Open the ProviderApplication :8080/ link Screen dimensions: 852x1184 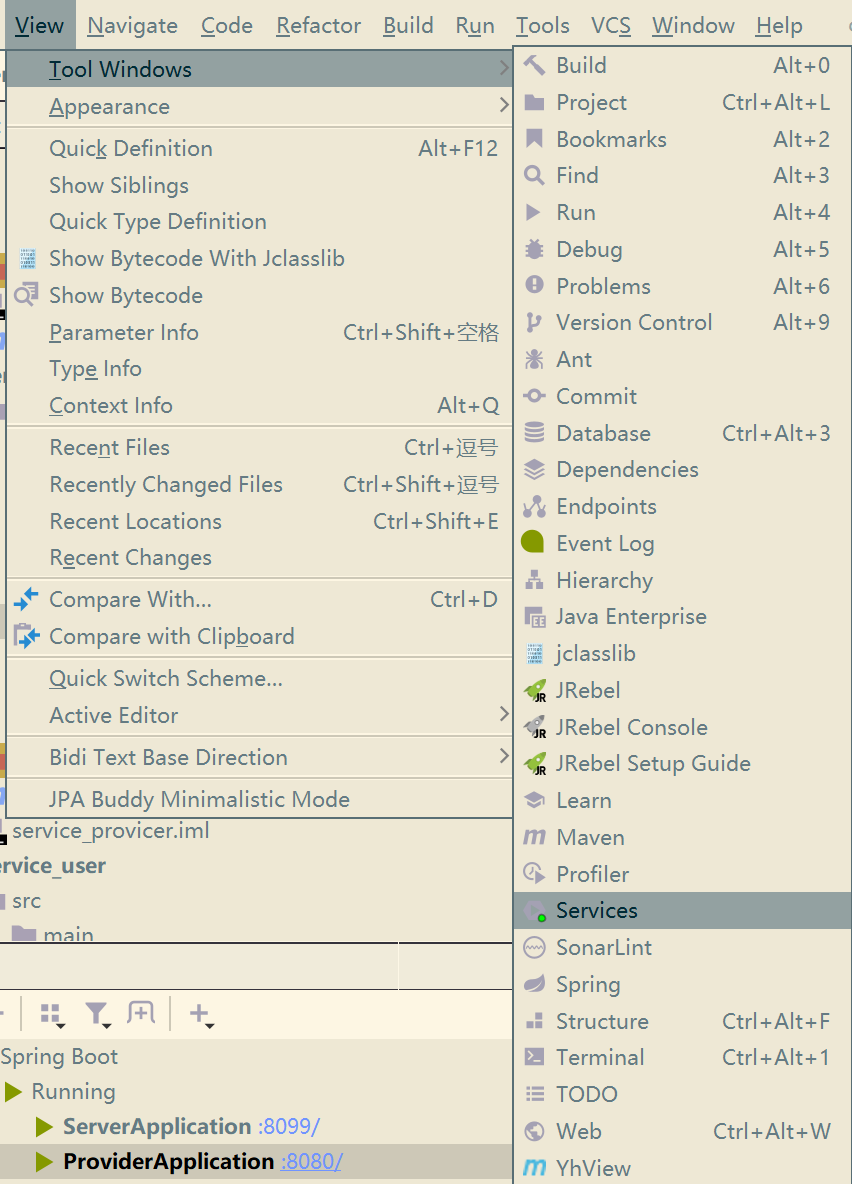click(311, 1161)
